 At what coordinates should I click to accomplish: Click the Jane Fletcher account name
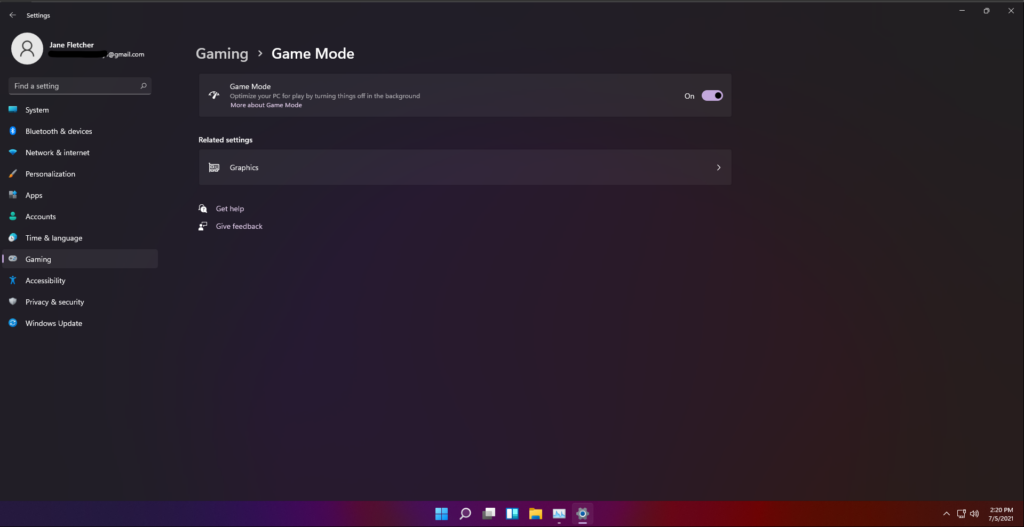click(71, 45)
